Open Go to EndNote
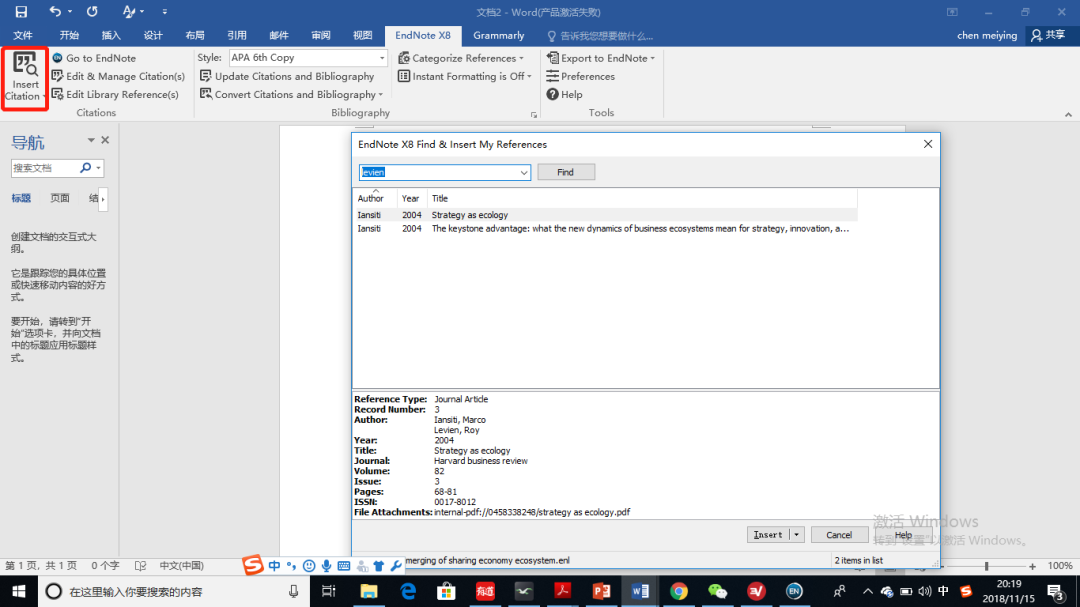 click(x=94, y=58)
